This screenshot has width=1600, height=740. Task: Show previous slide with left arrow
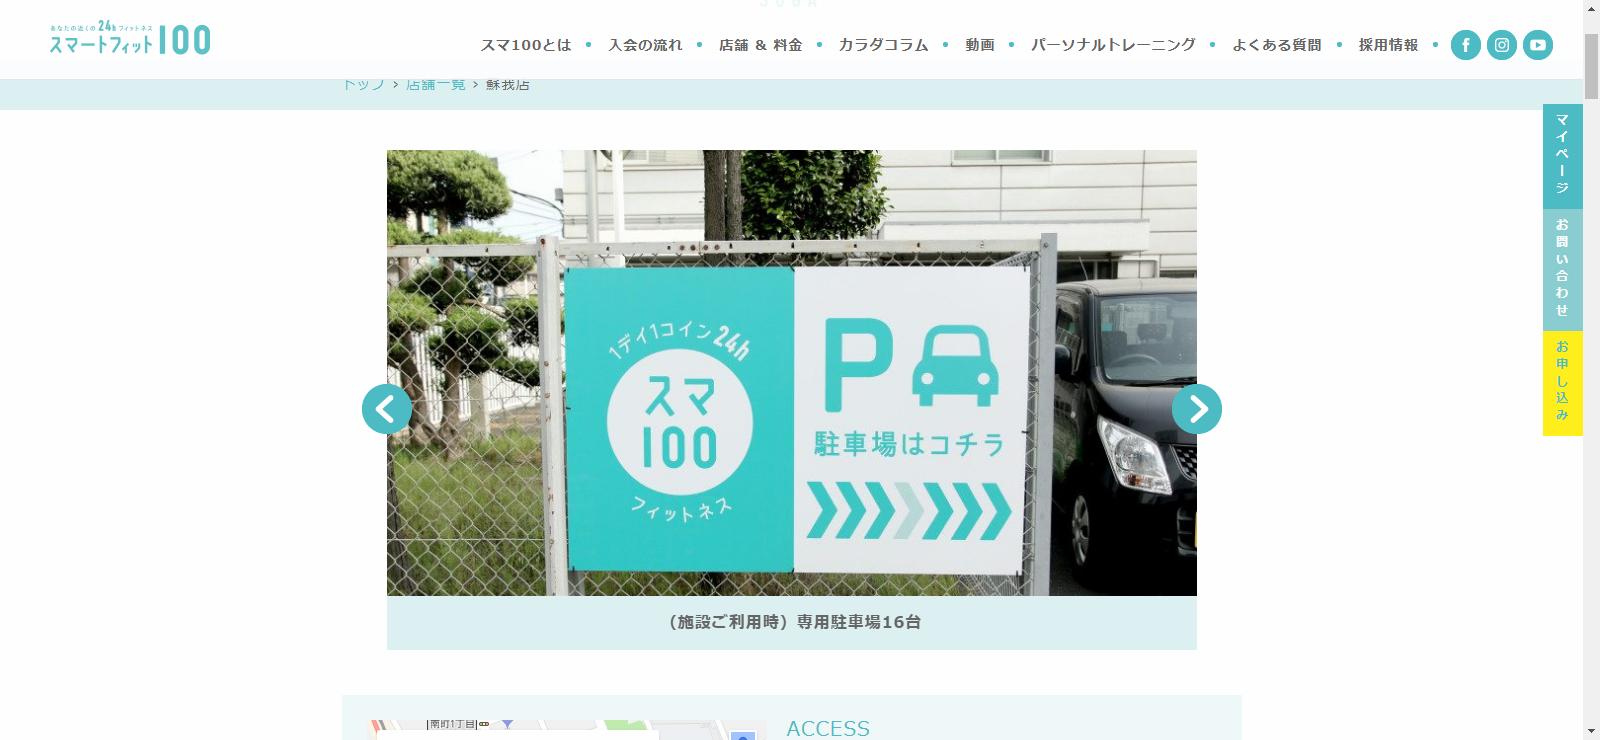(387, 409)
